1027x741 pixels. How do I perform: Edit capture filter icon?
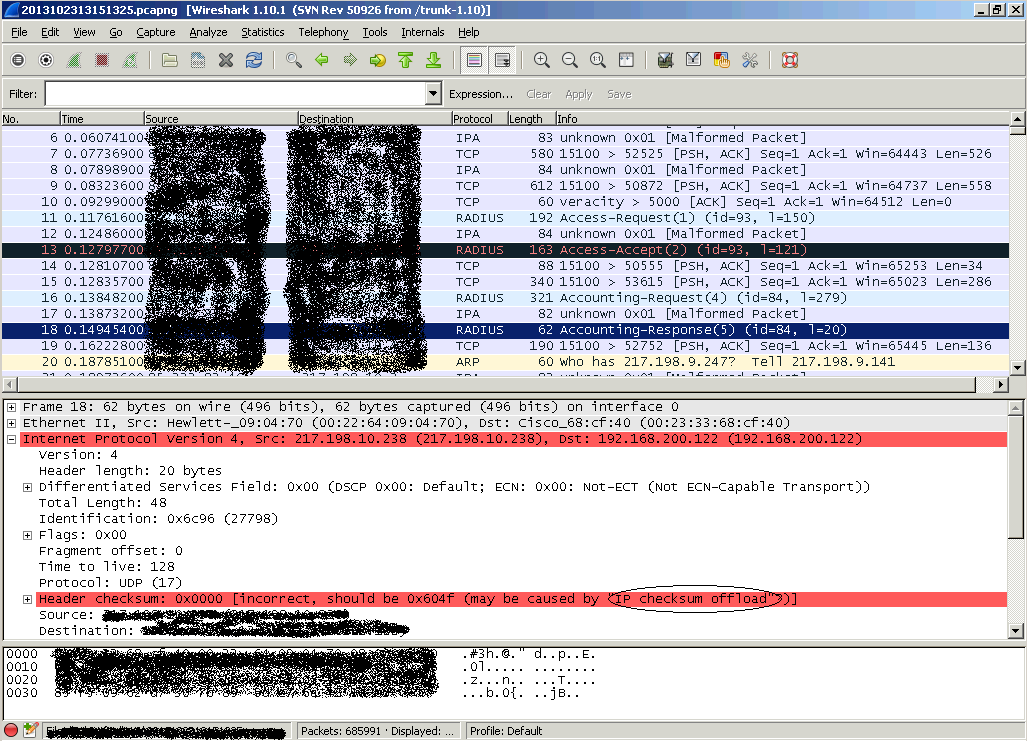[x=665, y=60]
